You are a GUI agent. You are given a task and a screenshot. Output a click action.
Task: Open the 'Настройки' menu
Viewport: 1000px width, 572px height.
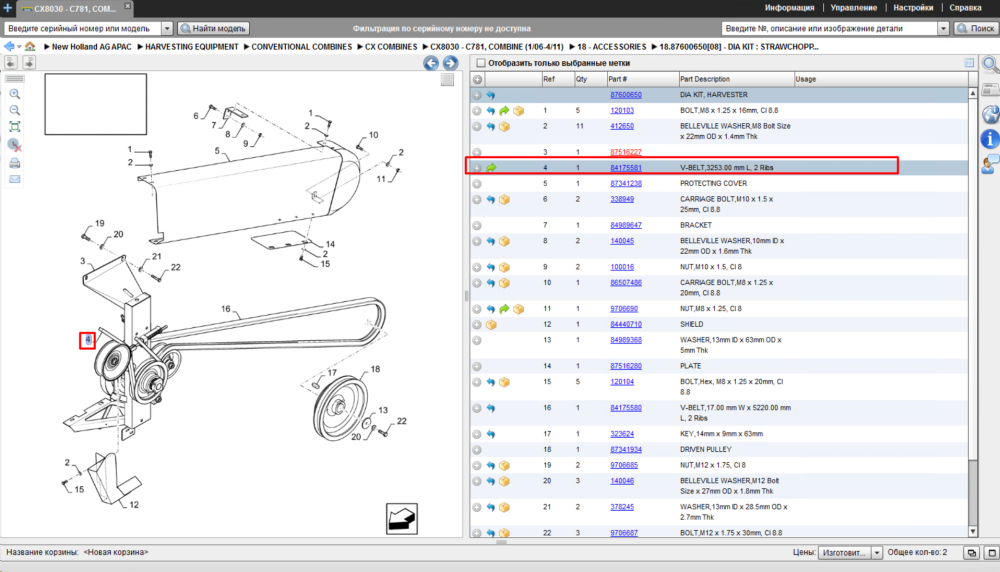[x=913, y=8]
